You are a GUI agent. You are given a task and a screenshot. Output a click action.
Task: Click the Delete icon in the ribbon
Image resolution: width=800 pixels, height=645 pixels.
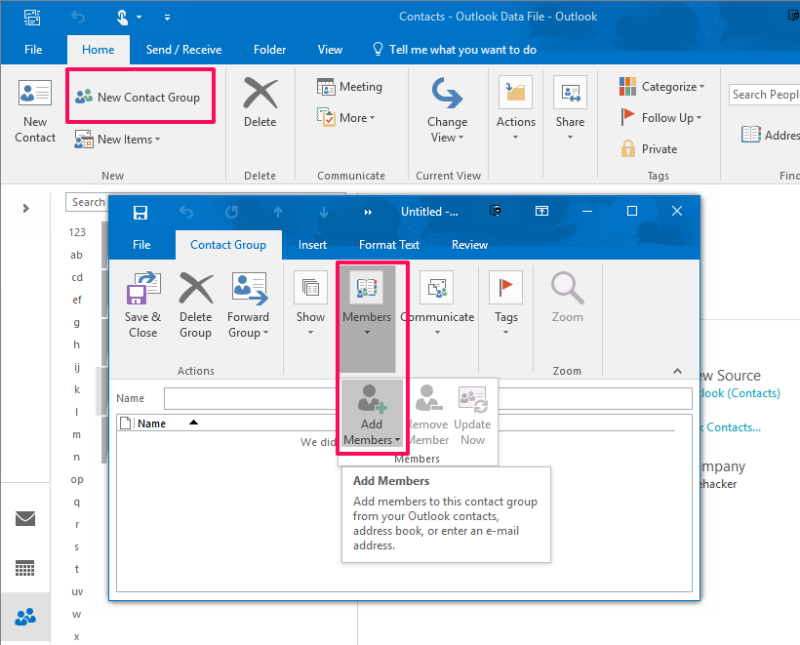point(260,105)
